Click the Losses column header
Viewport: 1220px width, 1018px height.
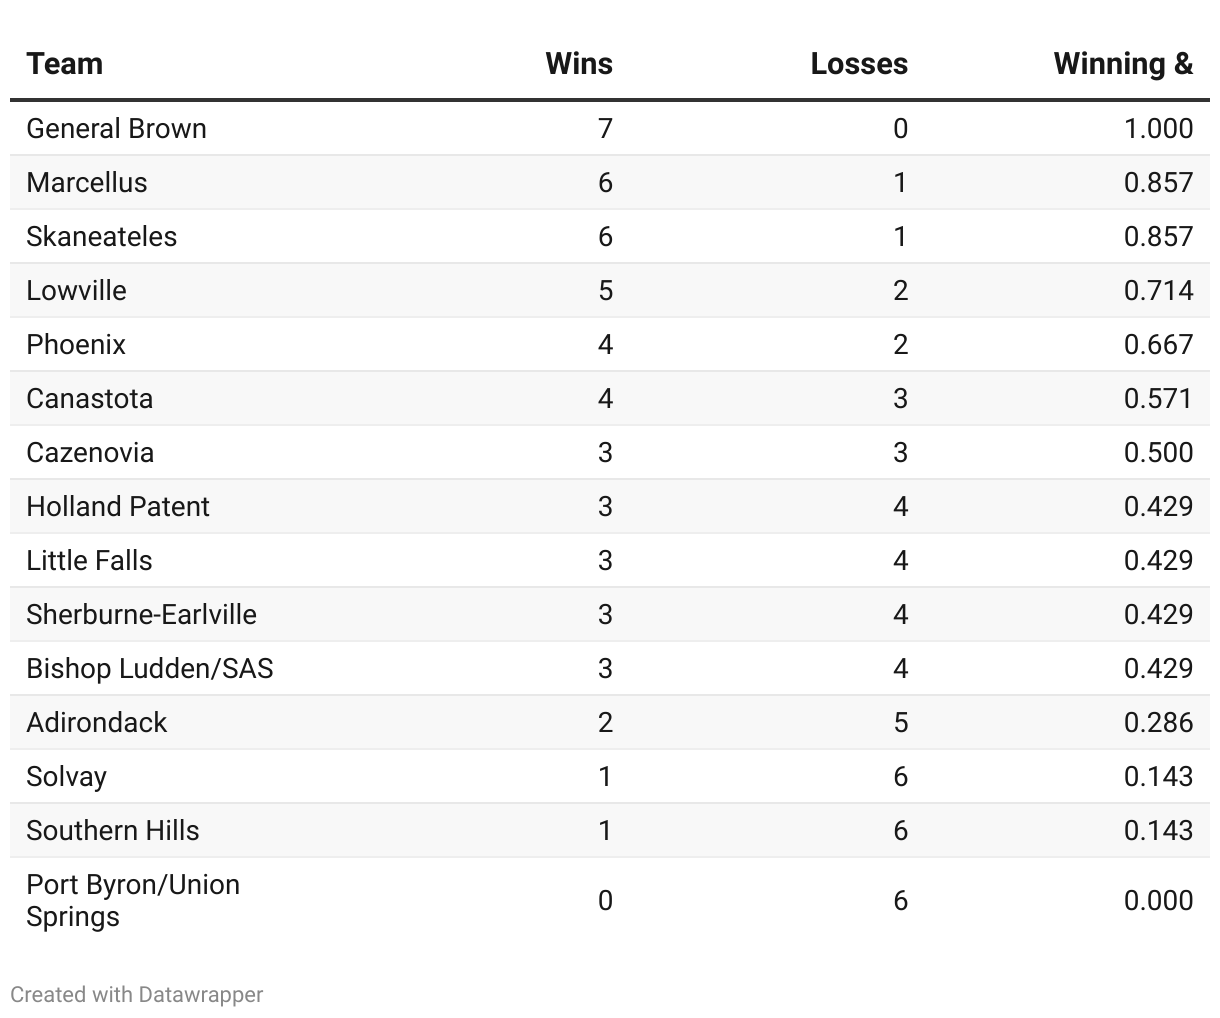pyautogui.click(x=859, y=64)
